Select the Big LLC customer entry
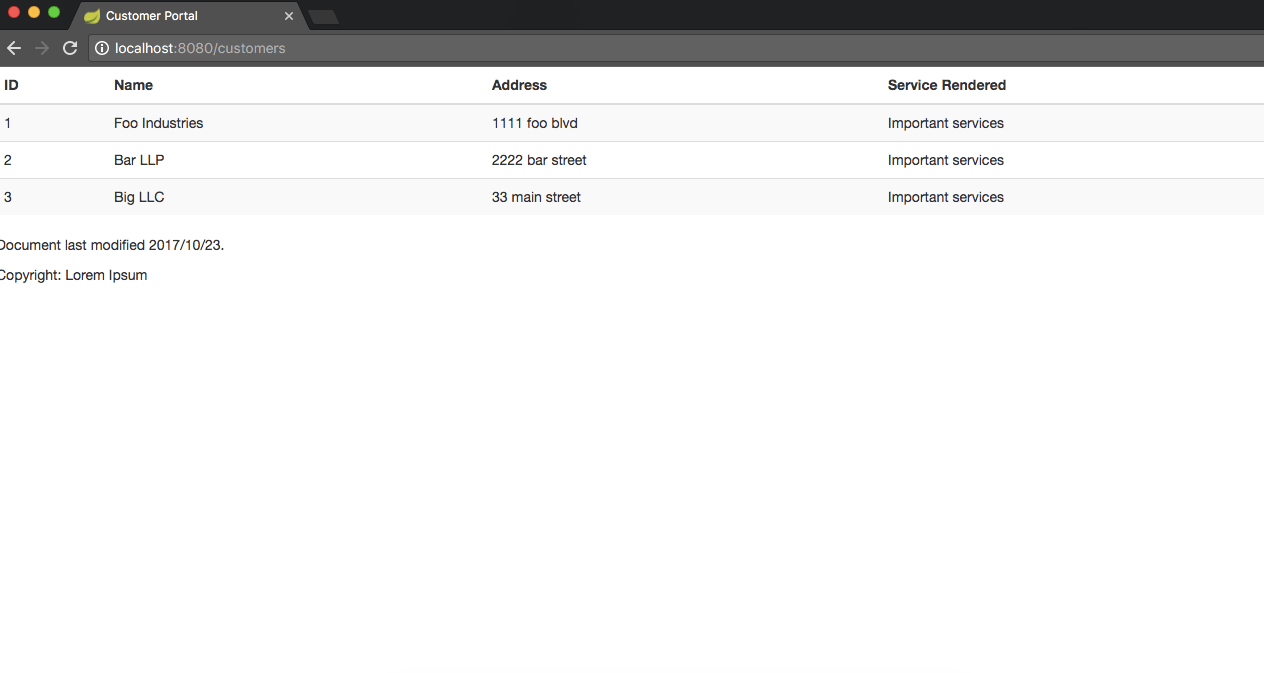Image resolution: width=1264 pixels, height=673 pixels. [x=139, y=197]
